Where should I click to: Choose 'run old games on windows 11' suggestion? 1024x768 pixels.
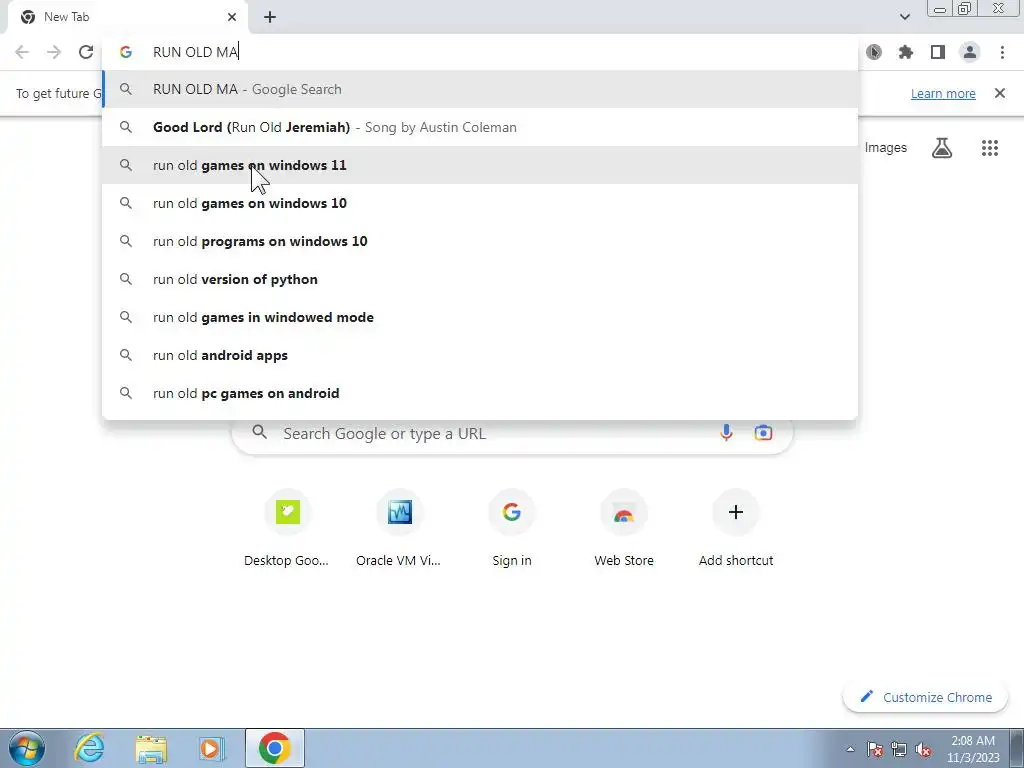tap(480, 165)
